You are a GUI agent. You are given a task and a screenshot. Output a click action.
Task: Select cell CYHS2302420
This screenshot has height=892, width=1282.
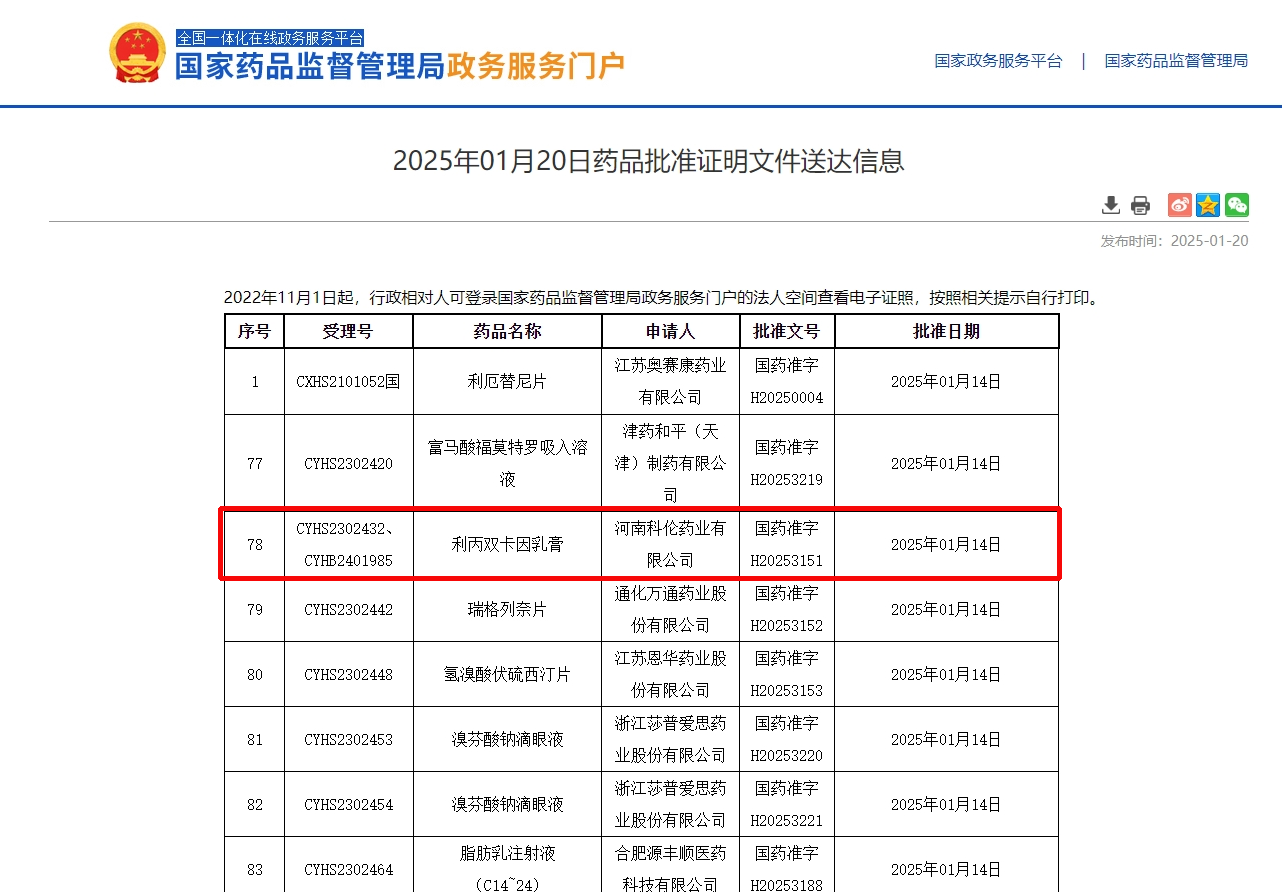coord(348,464)
